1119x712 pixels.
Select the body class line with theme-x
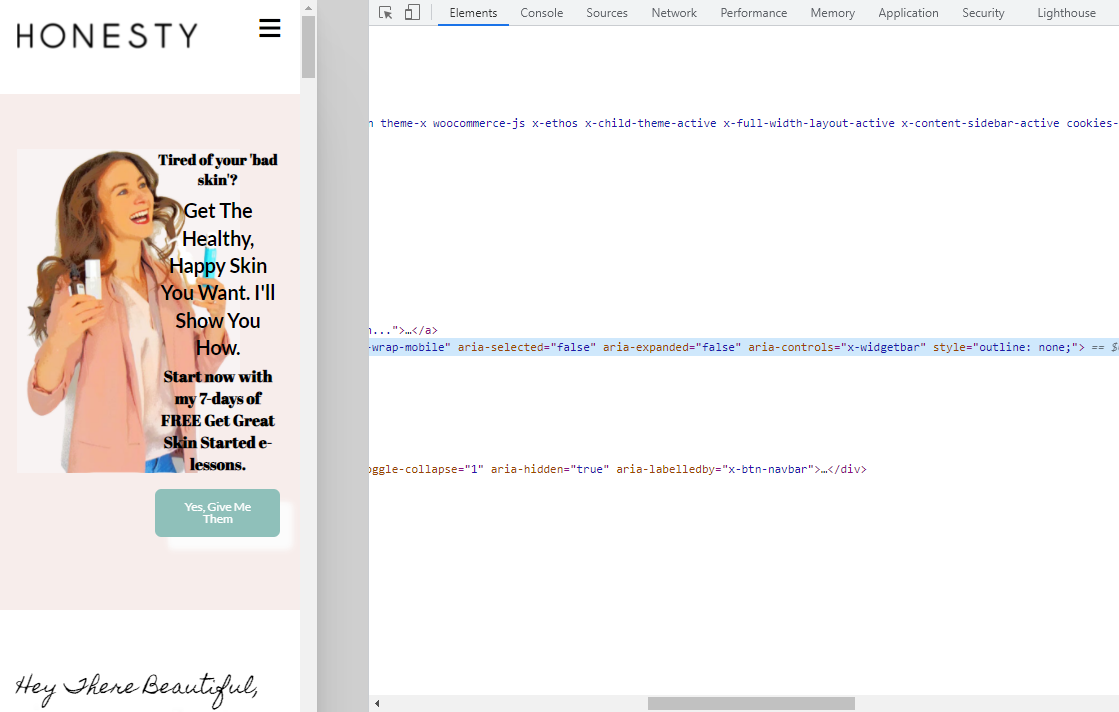pyautogui.click(x=744, y=123)
